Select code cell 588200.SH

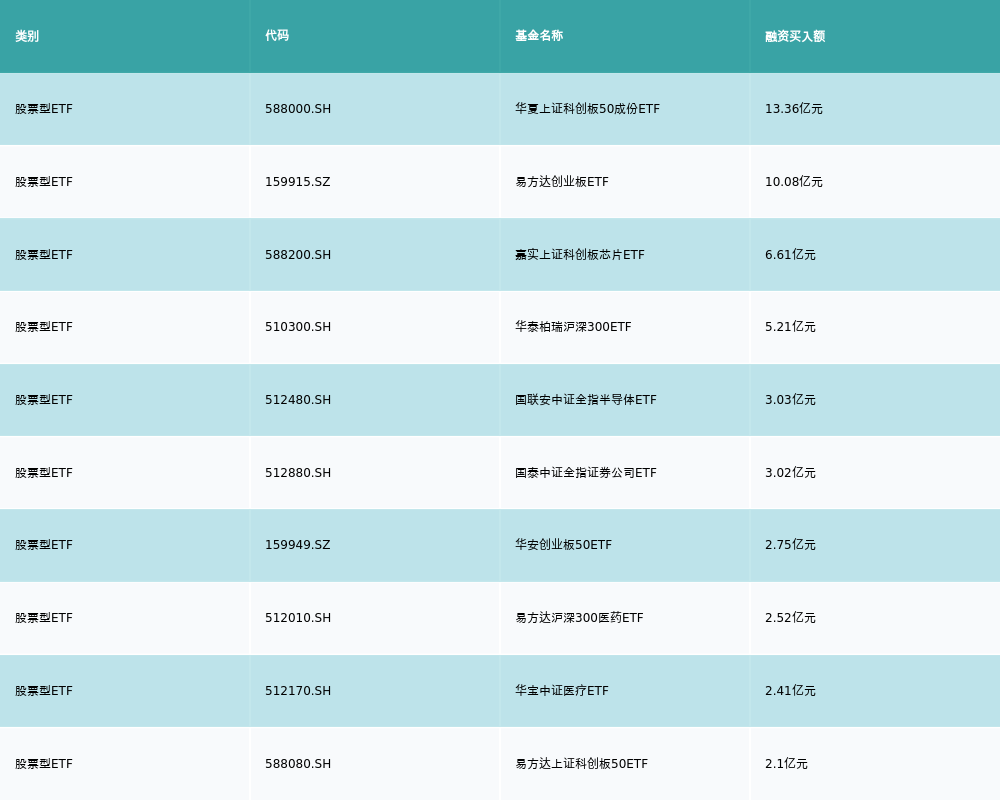[298, 255]
